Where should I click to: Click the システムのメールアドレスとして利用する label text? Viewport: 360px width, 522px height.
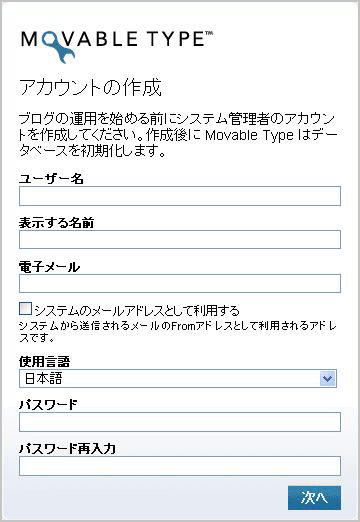click(x=137, y=310)
